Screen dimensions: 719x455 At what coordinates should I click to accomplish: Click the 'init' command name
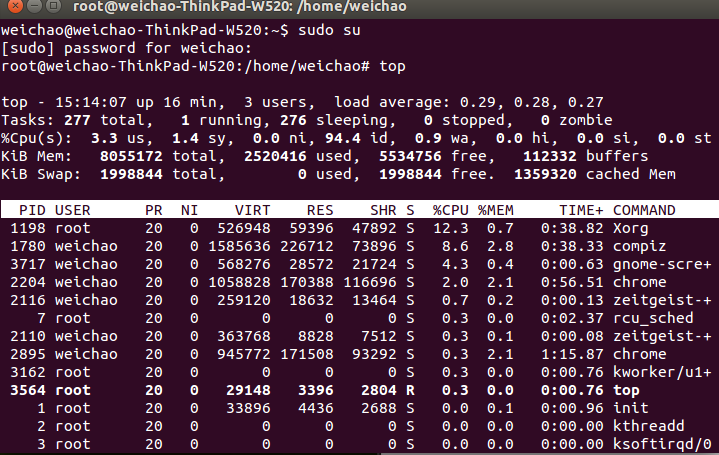coord(631,408)
